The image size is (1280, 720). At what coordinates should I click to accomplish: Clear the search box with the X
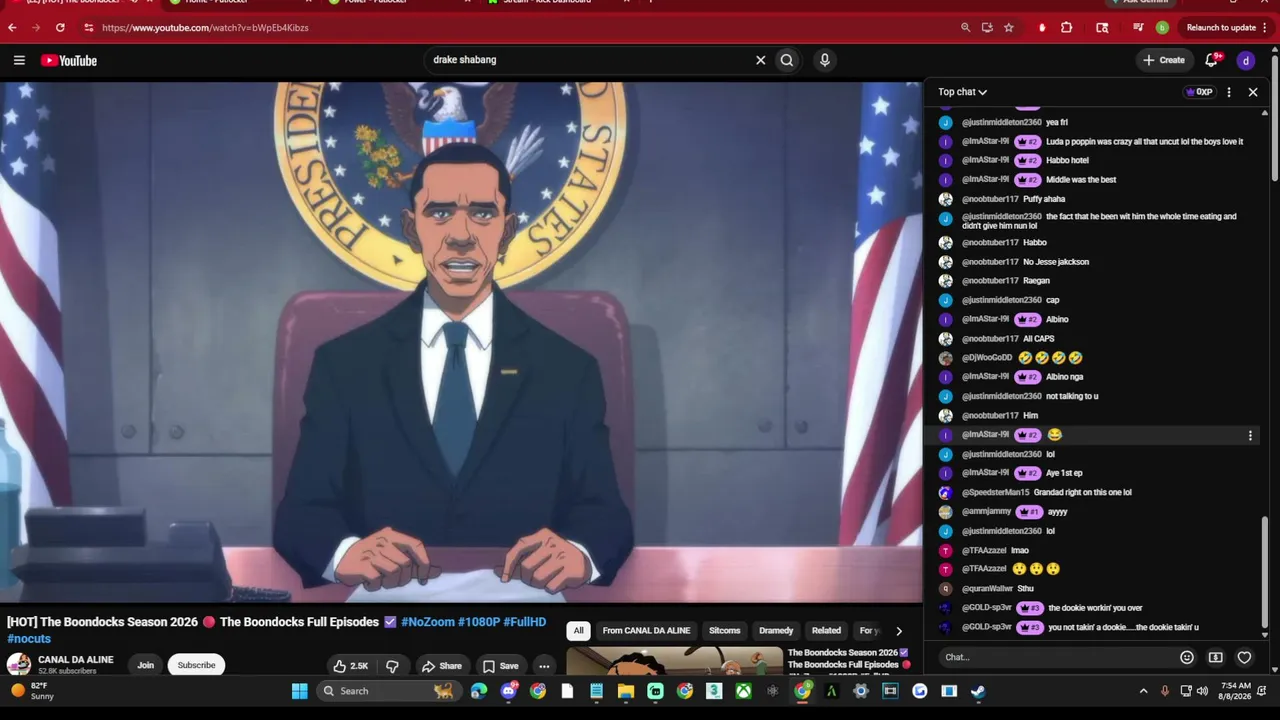tap(760, 60)
